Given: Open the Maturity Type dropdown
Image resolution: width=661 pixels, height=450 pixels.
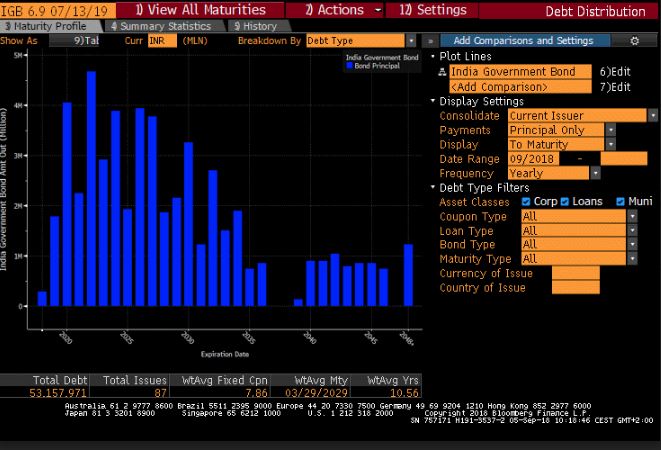Looking at the screenshot, I should tap(632, 259).
